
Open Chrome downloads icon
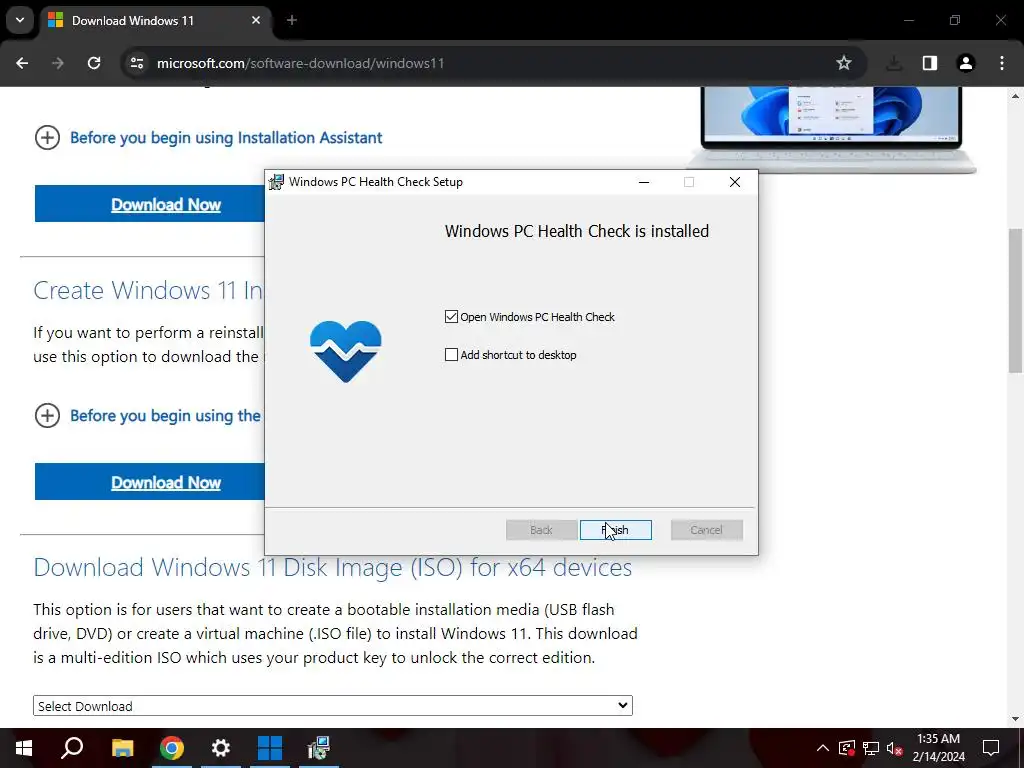tap(894, 63)
